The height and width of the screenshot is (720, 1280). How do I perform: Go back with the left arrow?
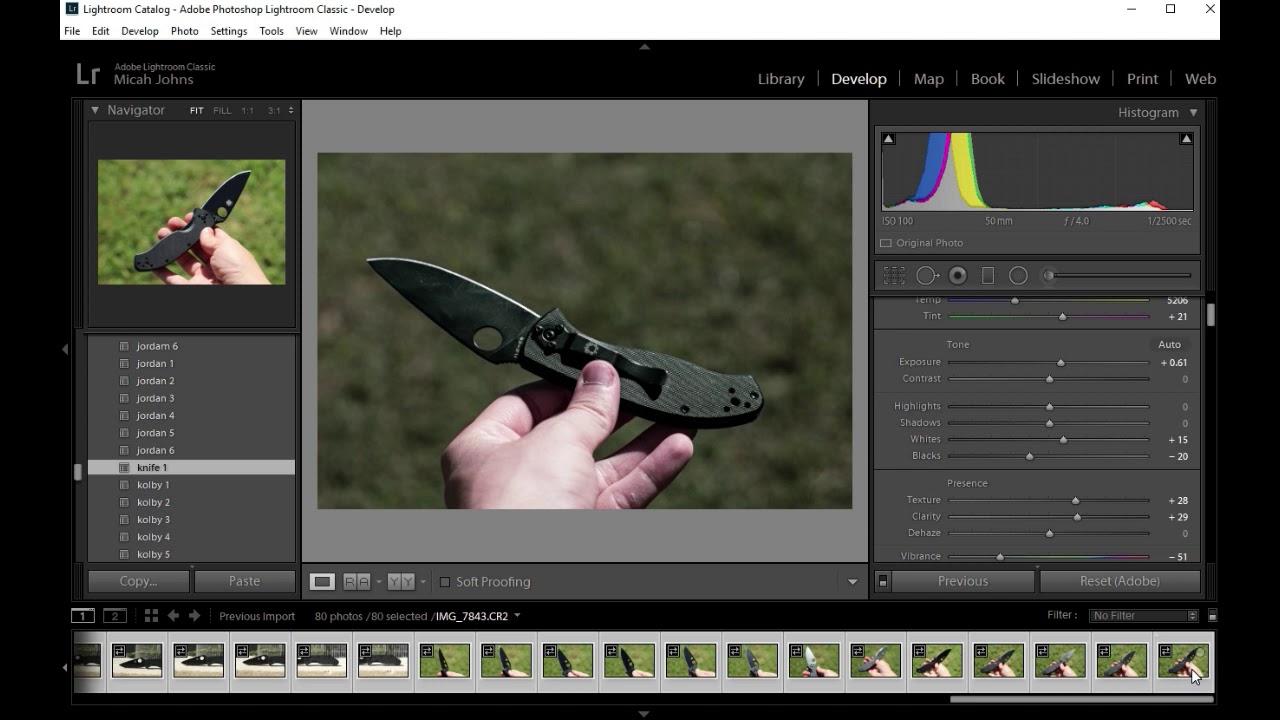pyautogui.click(x=173, y=616)
